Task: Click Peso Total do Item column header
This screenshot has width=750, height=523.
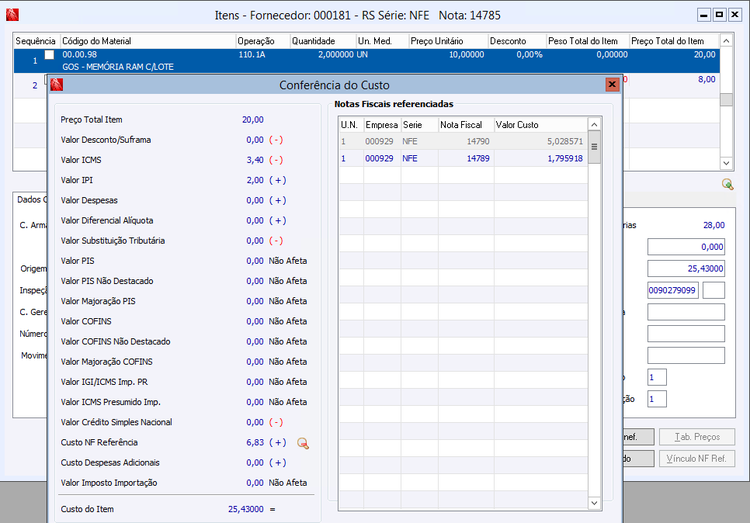Action: (x=587, y=41)
